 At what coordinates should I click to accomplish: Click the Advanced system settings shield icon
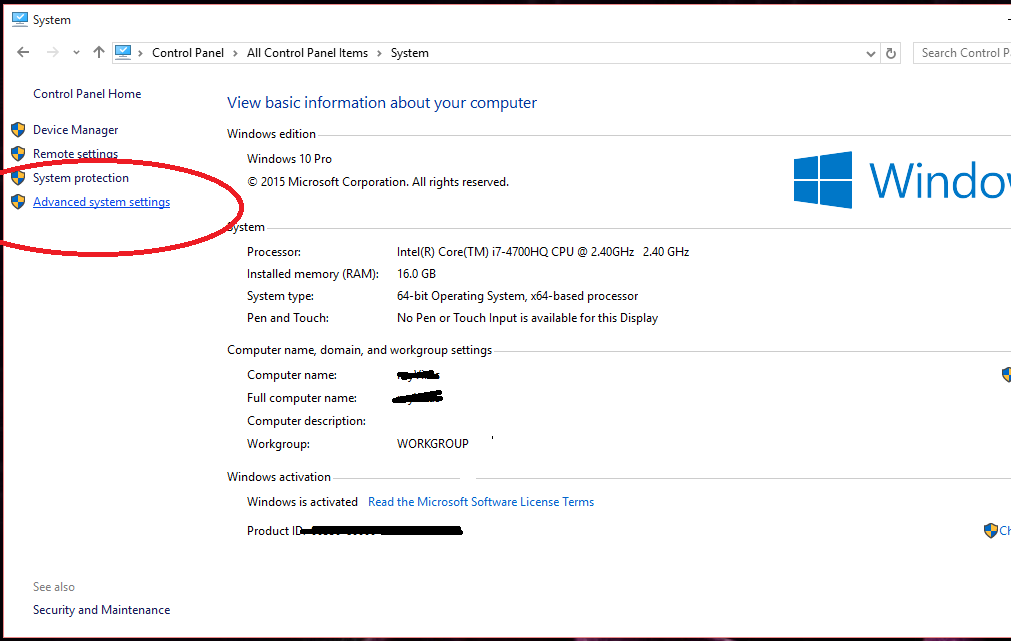pyautogui.click(x=18, y=202)
